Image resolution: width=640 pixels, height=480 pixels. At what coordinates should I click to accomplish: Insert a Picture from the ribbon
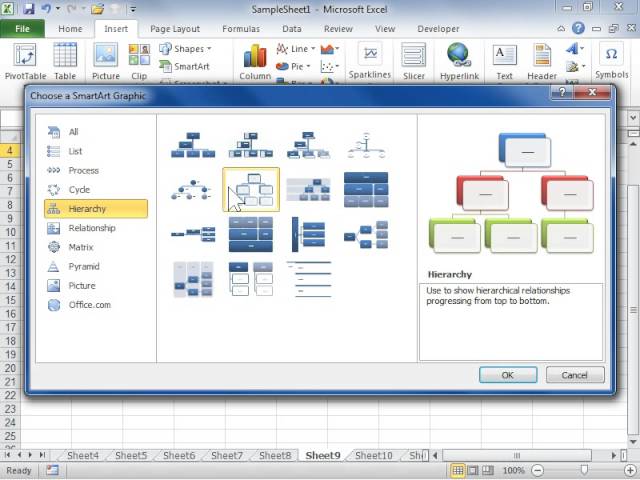click(106, 61)
